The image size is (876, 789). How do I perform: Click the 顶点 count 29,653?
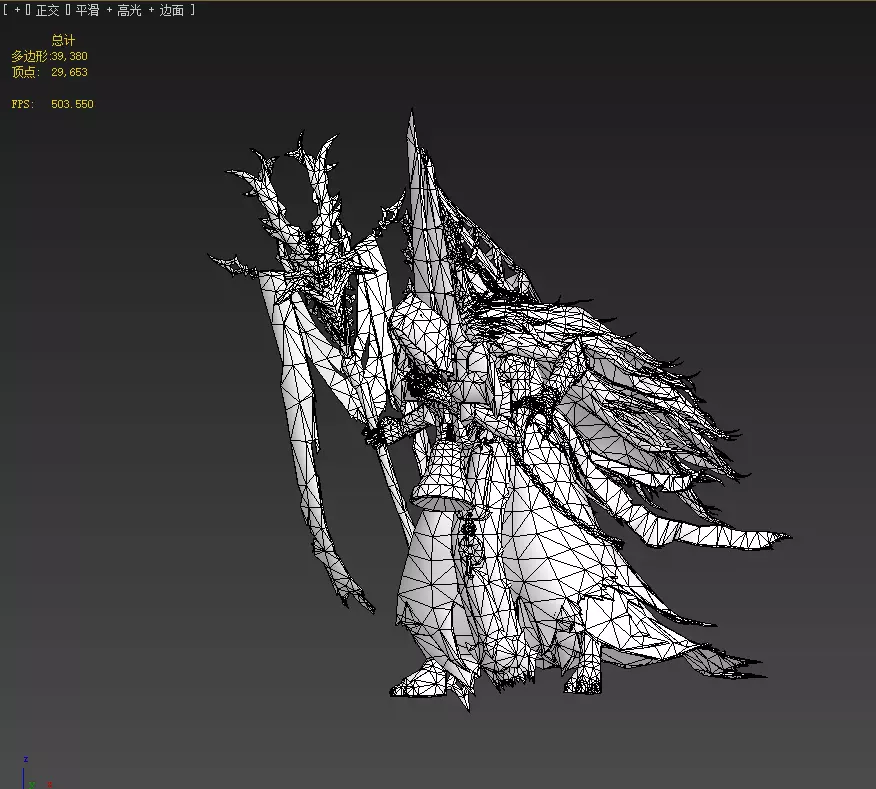coord(69,72)
